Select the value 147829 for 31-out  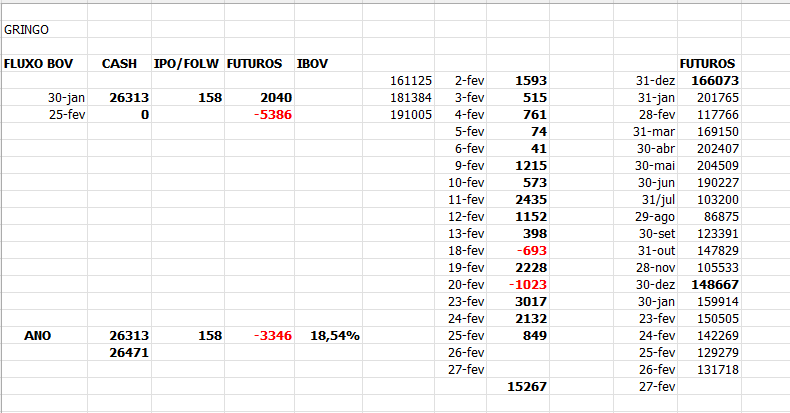tap(709, 251)
